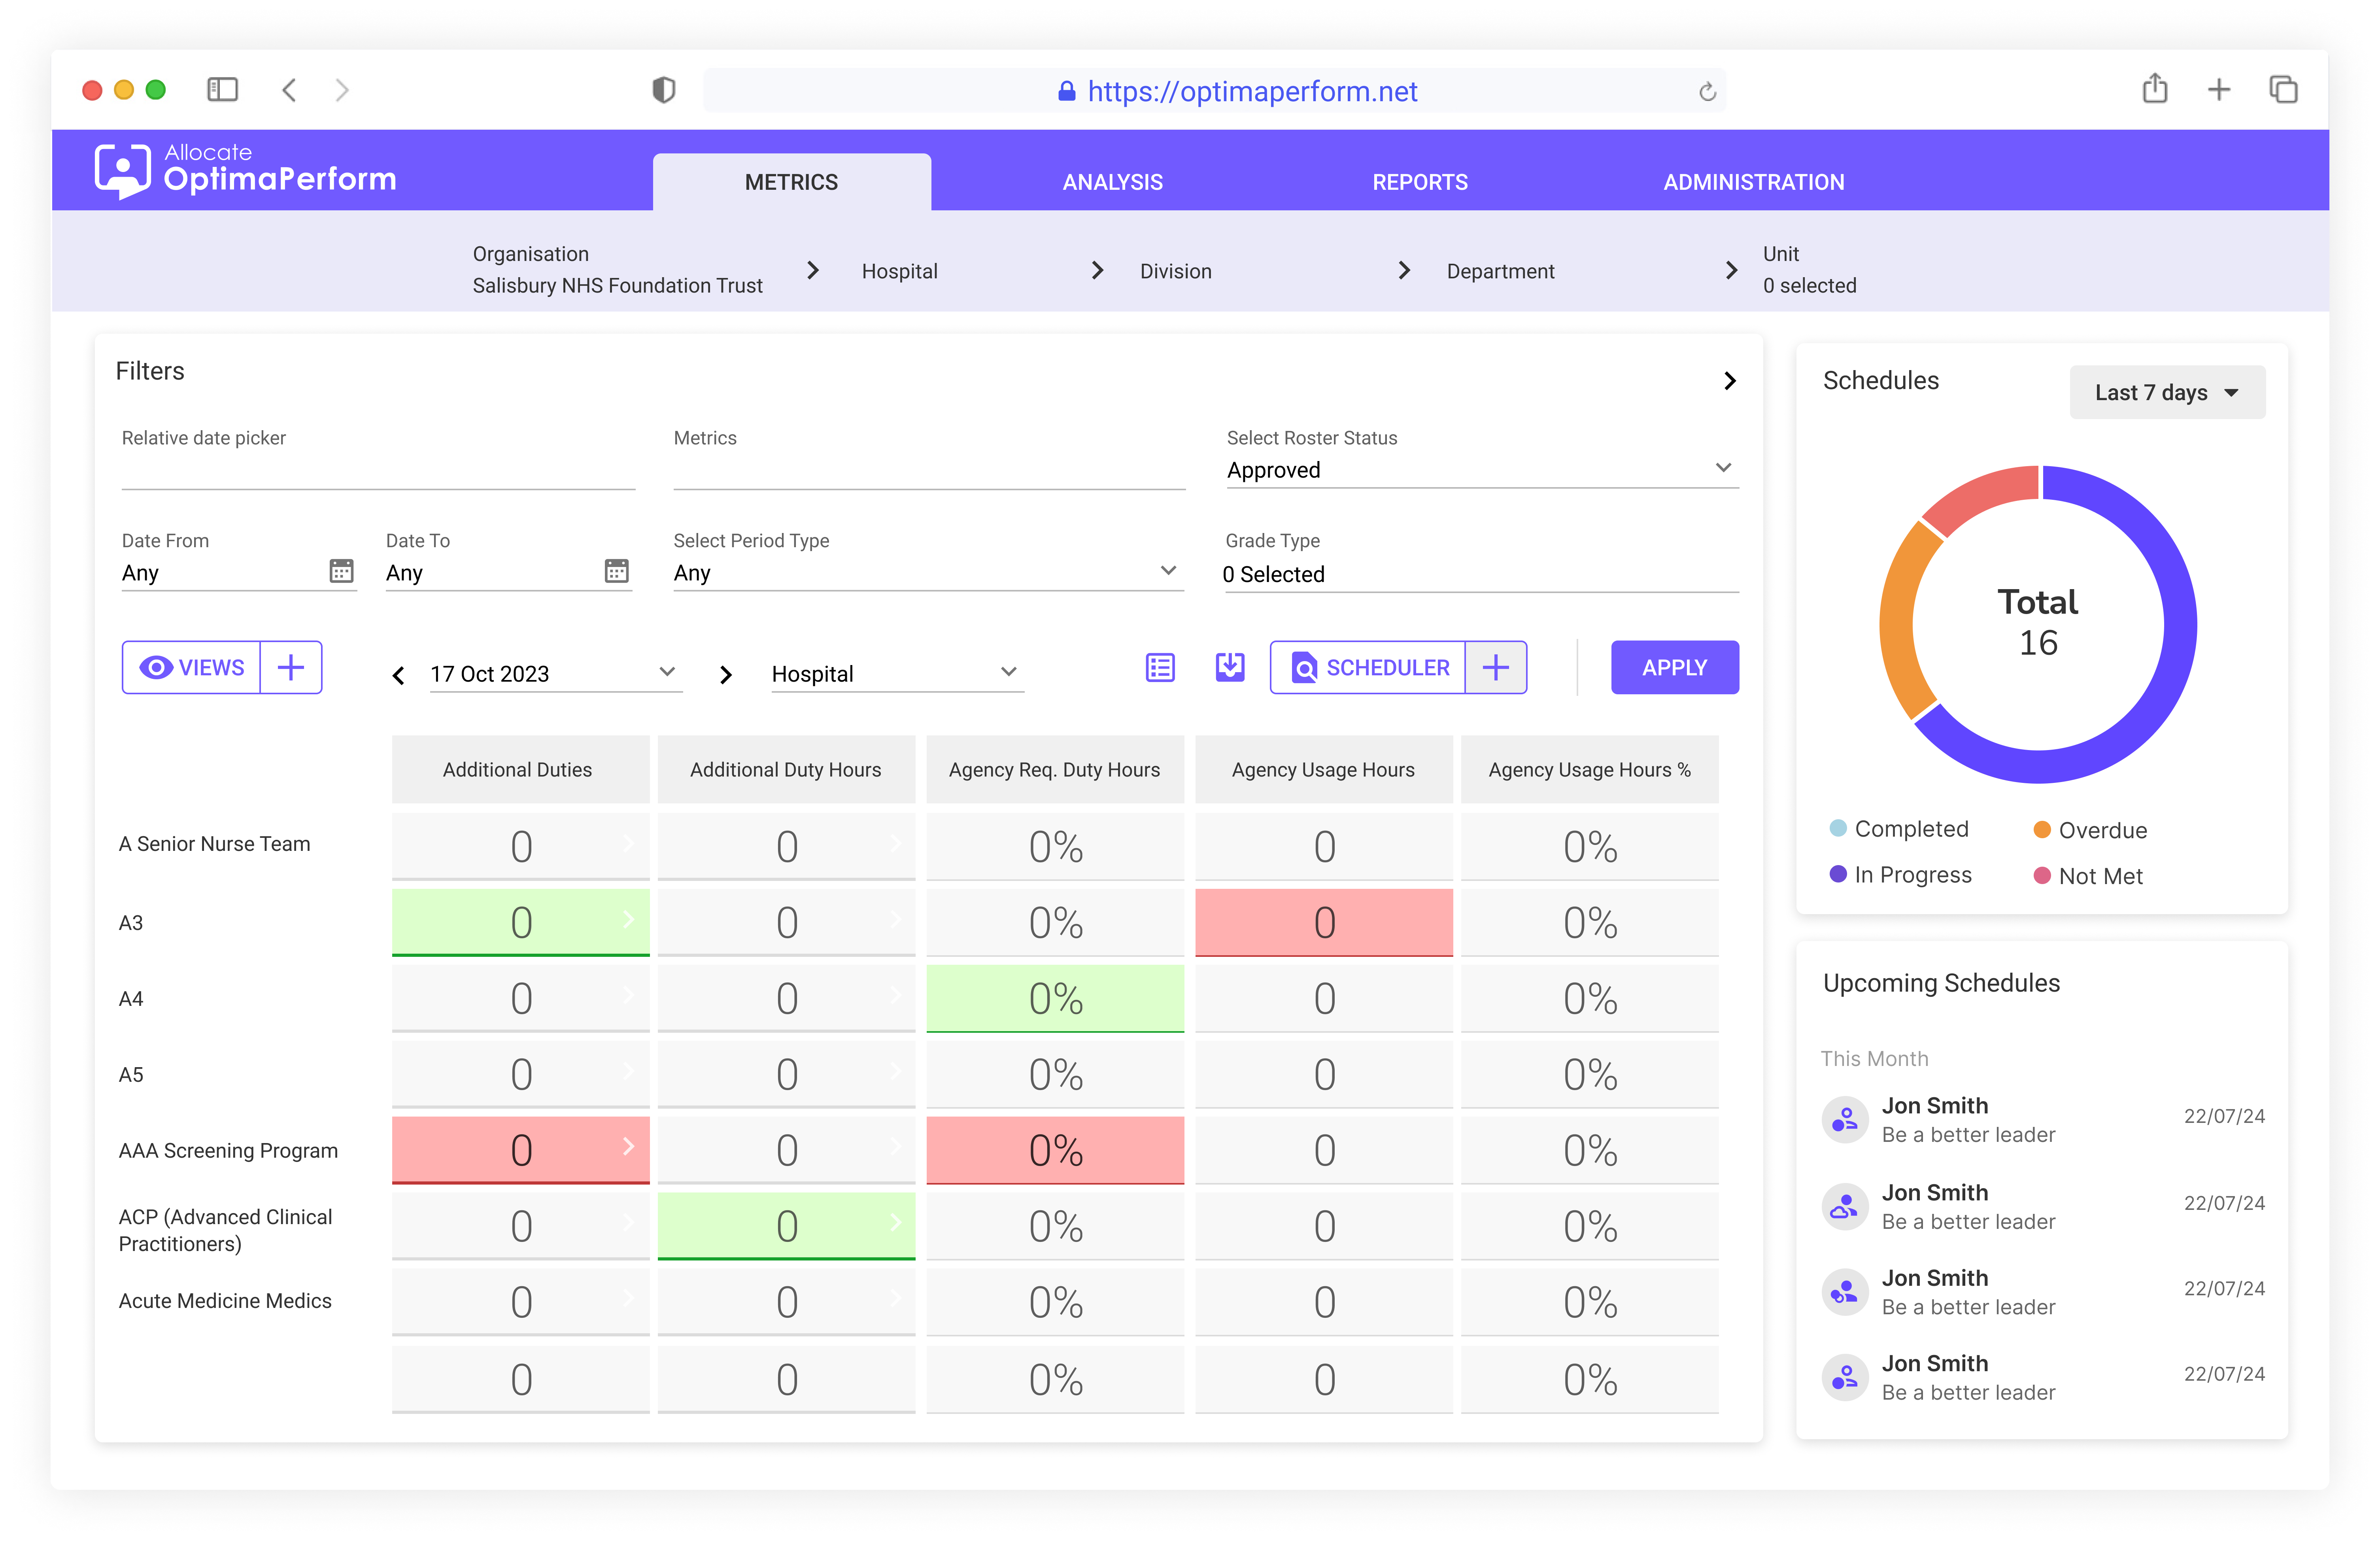Select Organisation Salisbury NHS Foundation Trust
This screenshot has height=1542, width=2380.
pos(617,270)
